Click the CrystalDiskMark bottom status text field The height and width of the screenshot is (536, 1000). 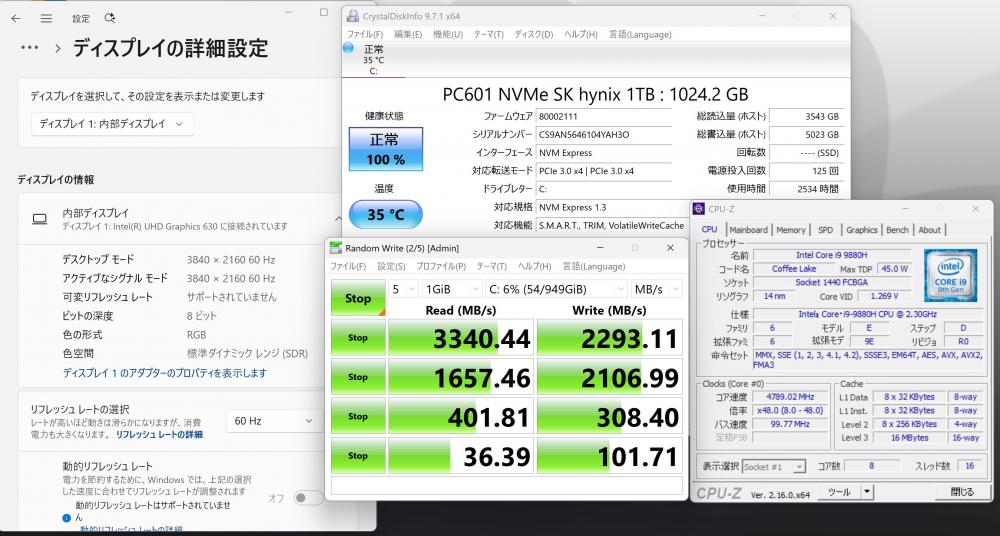pos(506,485)
